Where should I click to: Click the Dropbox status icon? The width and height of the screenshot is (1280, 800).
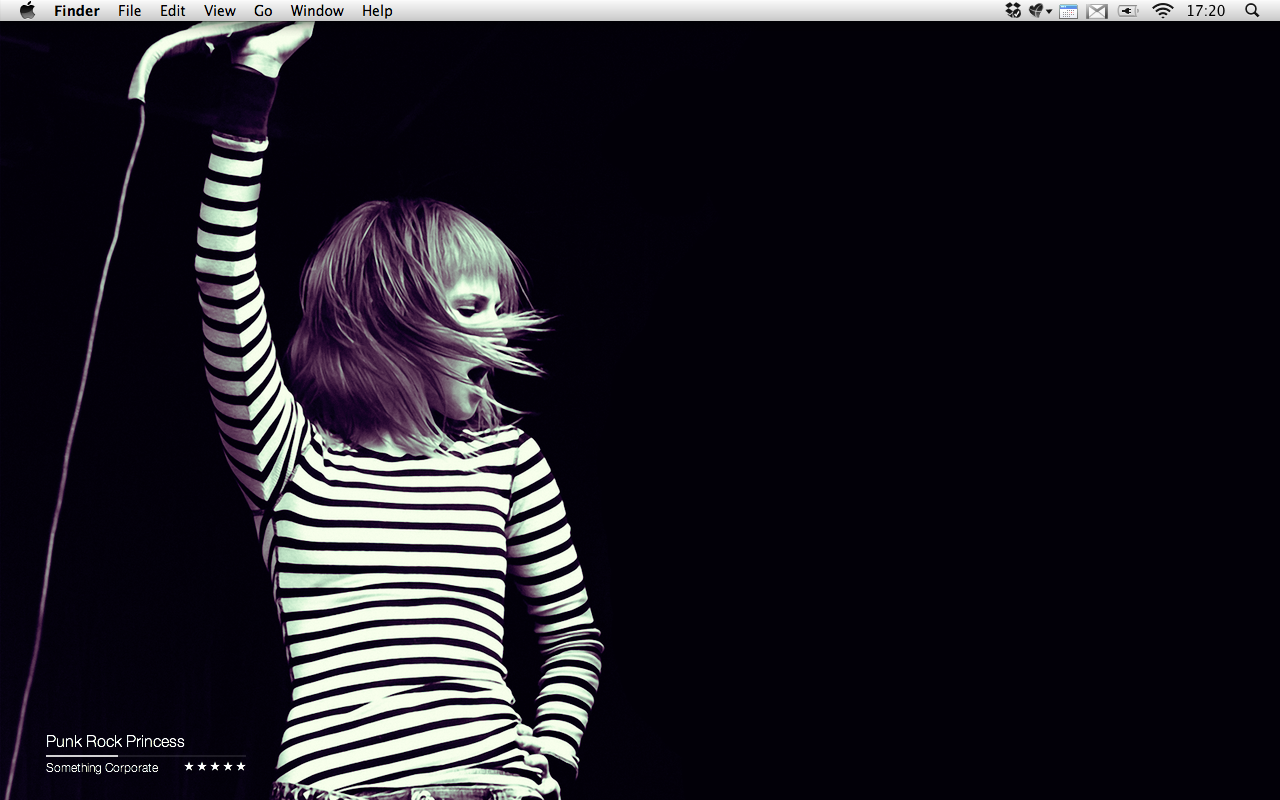point(1013,11)
